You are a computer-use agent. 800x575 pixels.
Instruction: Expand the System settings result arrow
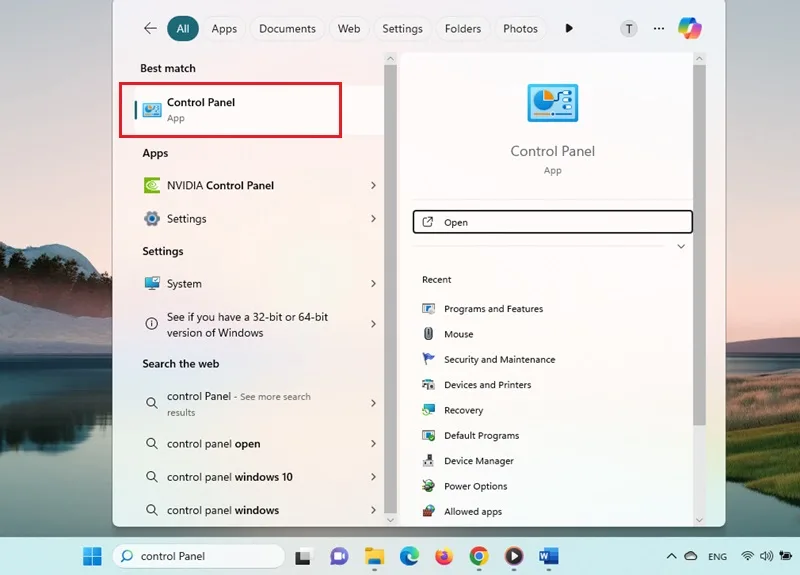click(373, 284)
